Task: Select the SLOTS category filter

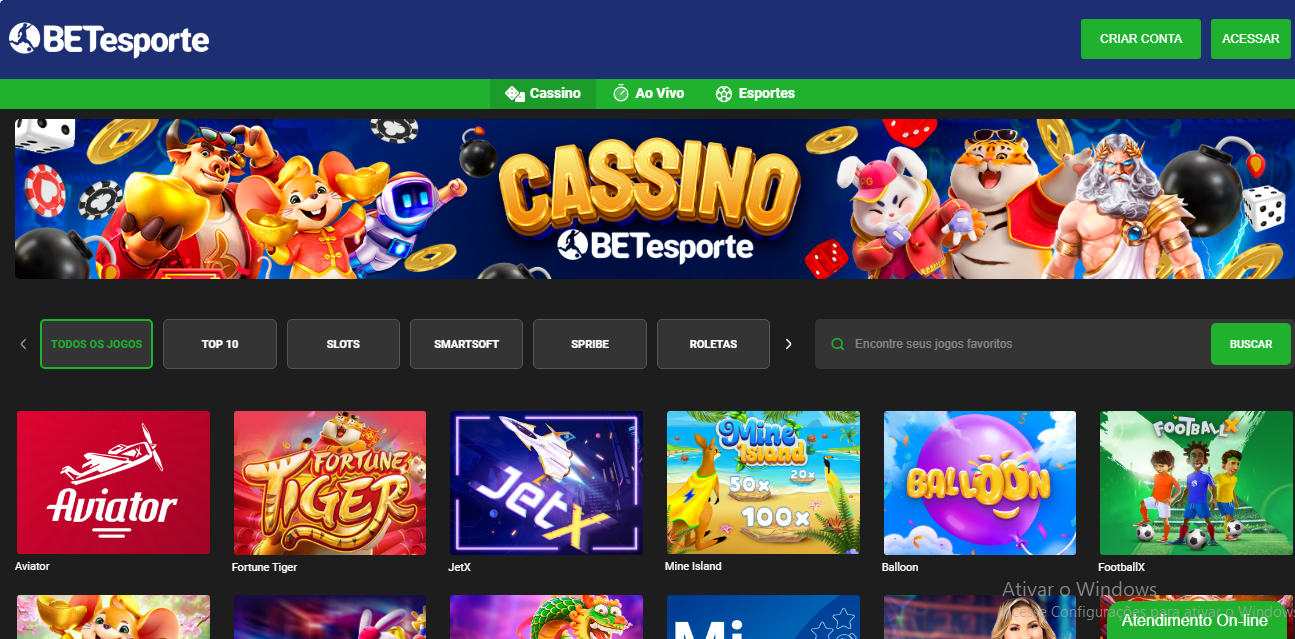Action: [343, 344]
